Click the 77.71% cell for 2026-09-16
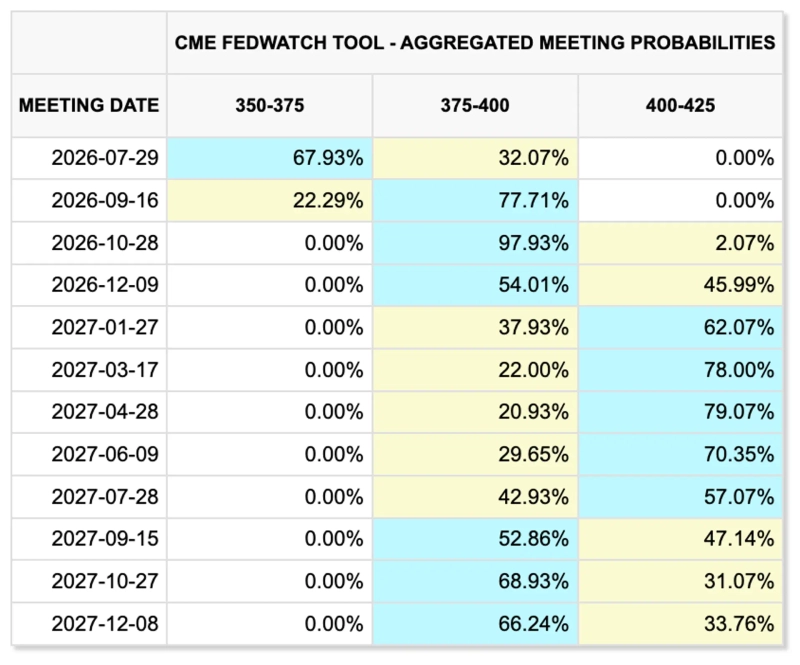800x665 pixels. [475, 201]
